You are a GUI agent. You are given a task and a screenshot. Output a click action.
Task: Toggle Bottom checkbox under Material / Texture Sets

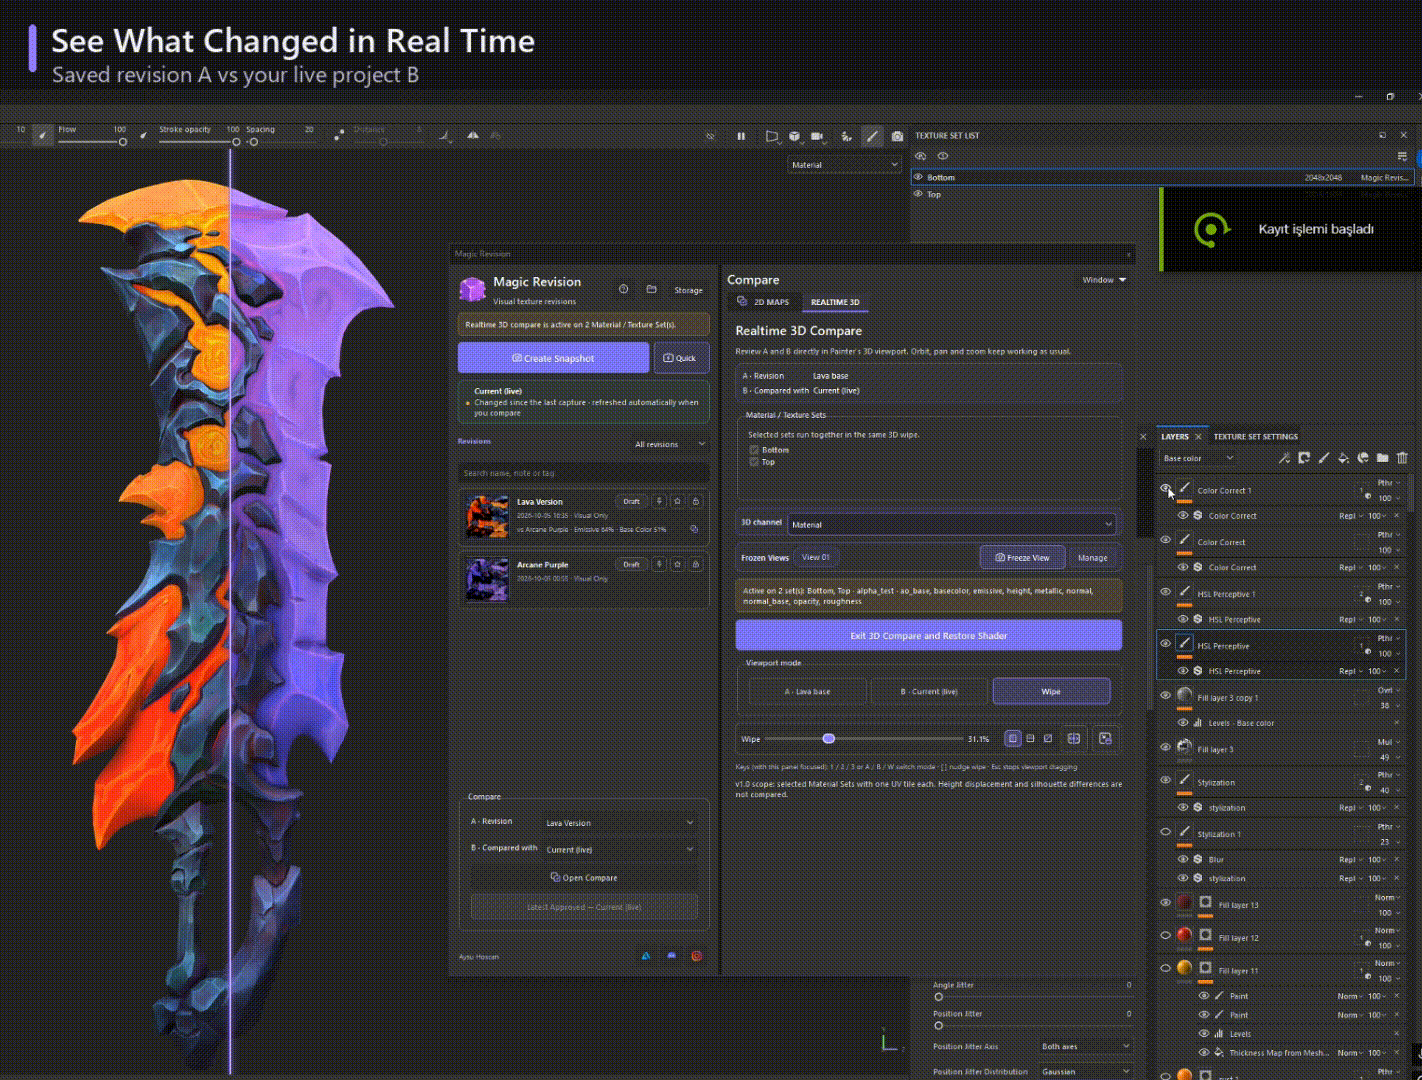coord(754,450)
